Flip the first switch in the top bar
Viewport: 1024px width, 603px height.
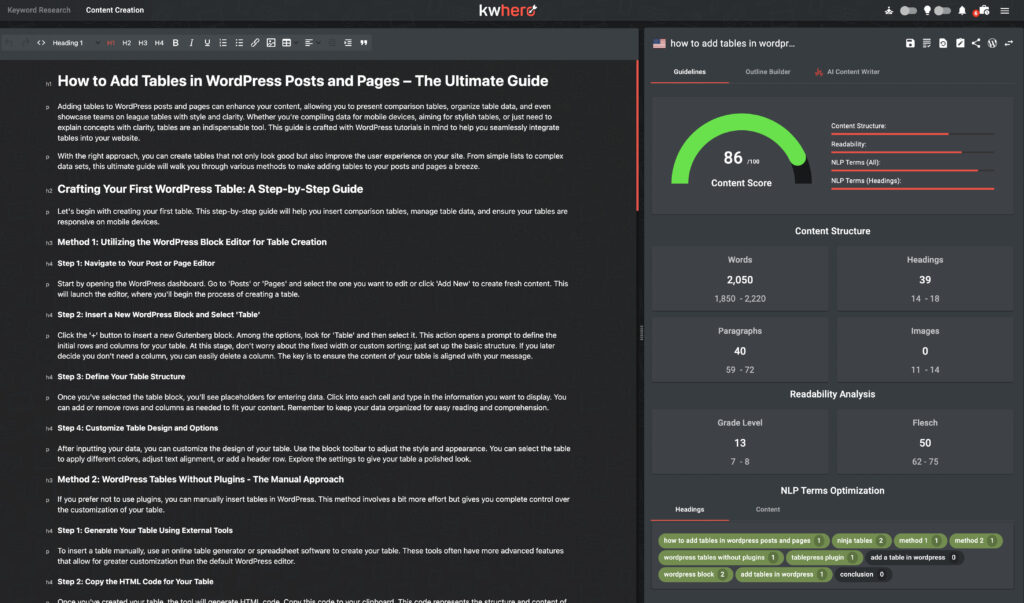(908, 11)
